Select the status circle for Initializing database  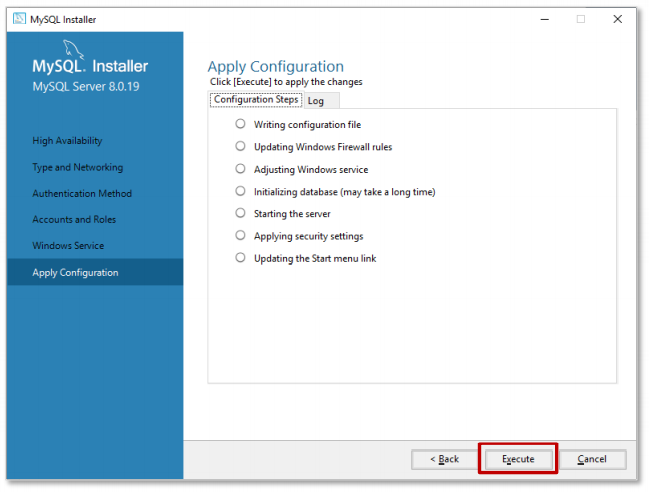pos(240,191)
